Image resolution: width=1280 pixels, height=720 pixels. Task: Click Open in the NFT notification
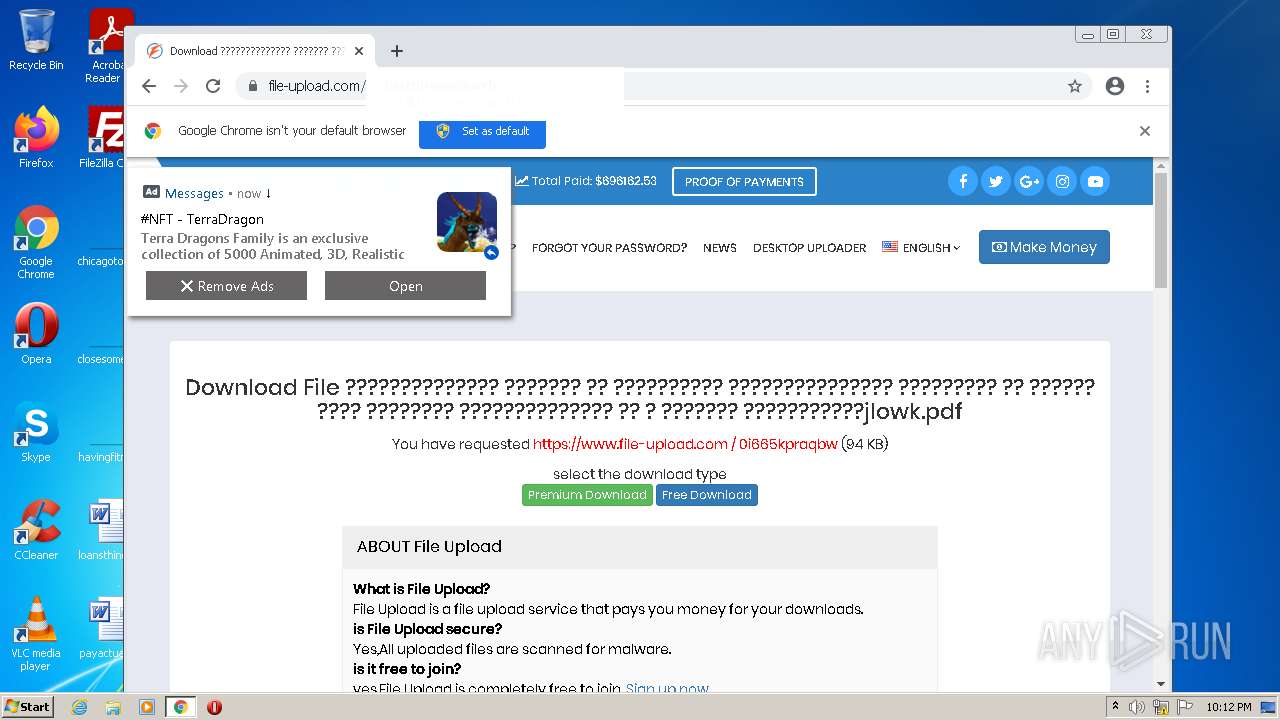pyautogui.click(x=405, y=286)
